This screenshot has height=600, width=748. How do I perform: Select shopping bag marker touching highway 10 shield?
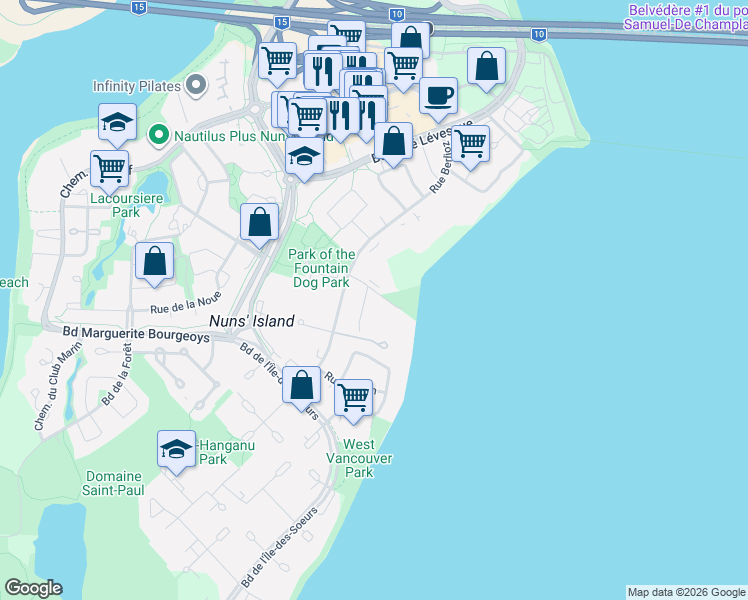pyautogui.click(x=410, y=38)
